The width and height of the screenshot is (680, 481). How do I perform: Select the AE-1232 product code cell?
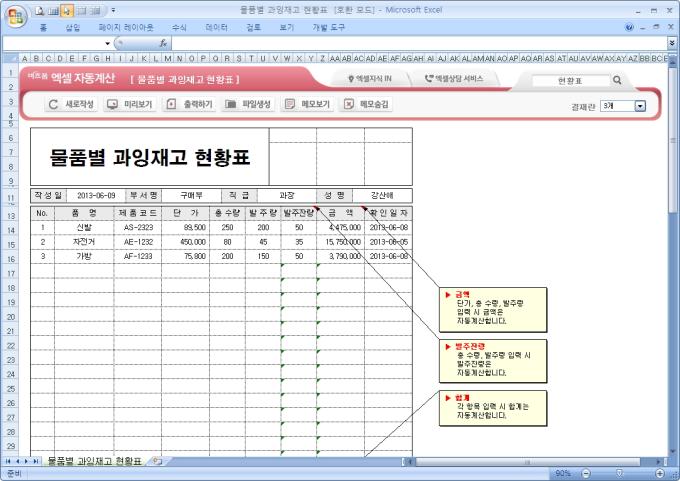click(x=138, y=242)
